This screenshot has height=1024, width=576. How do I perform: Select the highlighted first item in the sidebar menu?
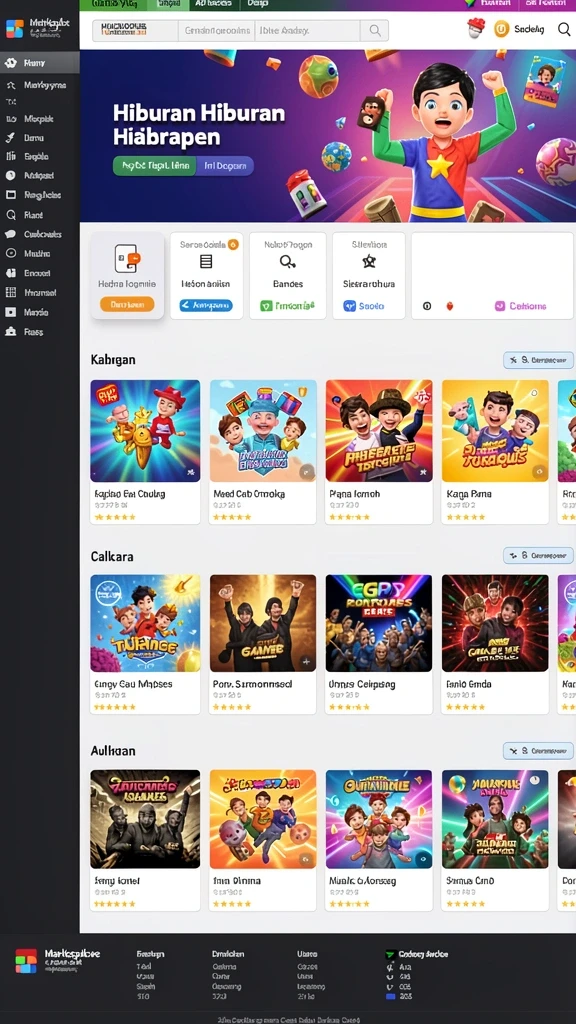pyautogui.click(x=40, y=63)
